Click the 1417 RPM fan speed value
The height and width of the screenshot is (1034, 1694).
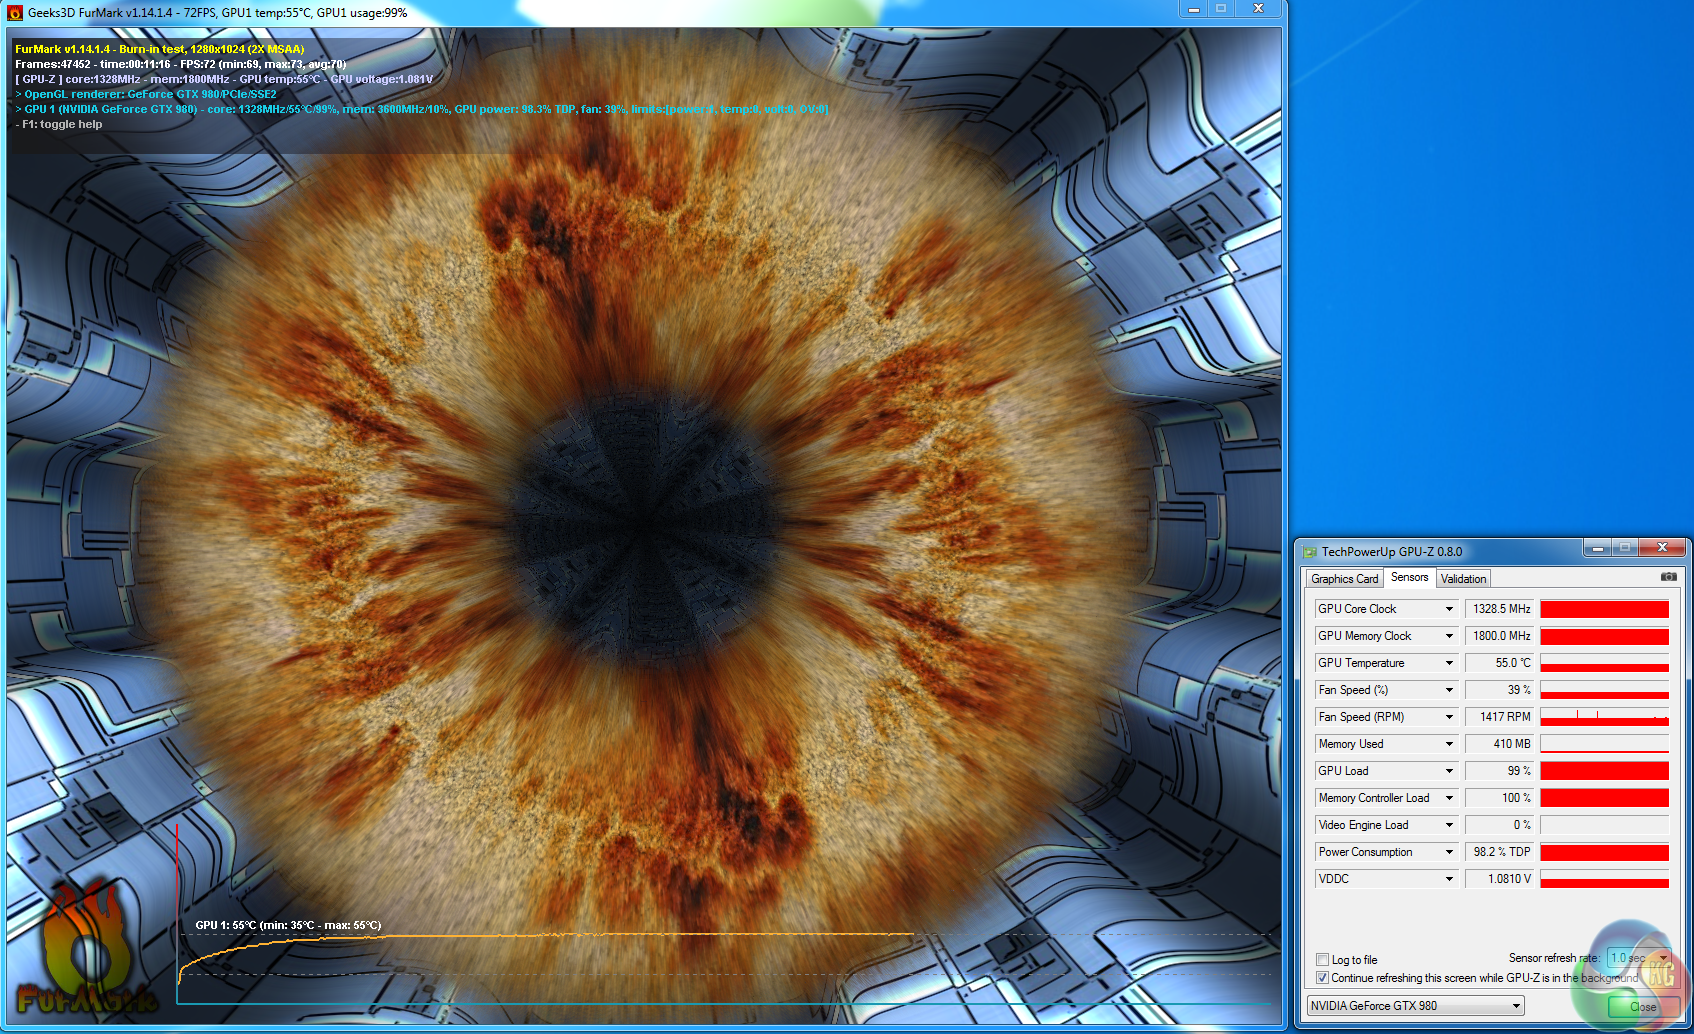[x=1499, y=717]
